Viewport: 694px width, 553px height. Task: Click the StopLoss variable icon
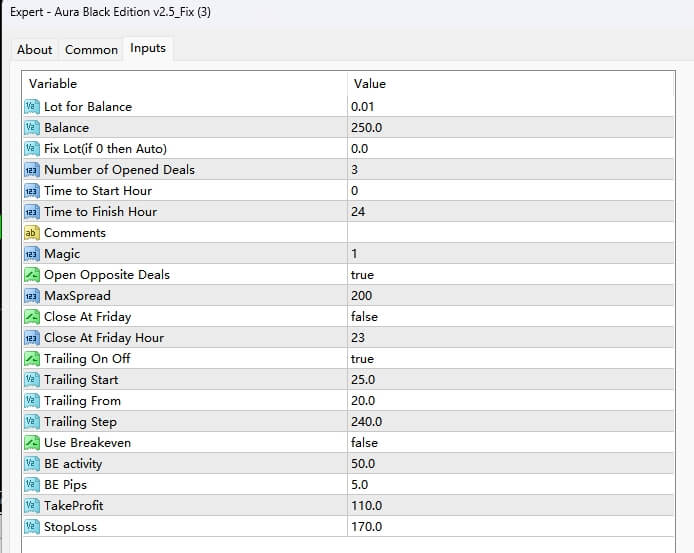point(31,527)
